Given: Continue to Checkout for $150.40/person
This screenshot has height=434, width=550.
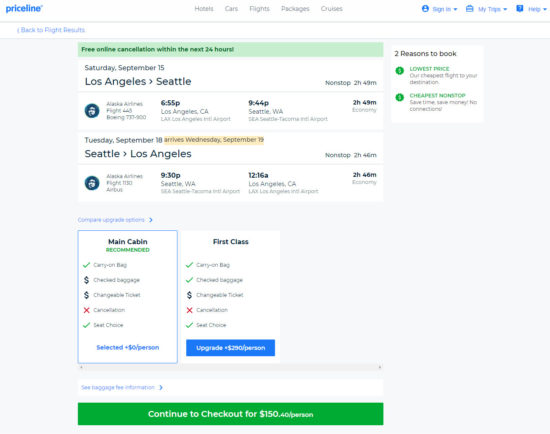Looking at the screenshot, I should (230, 414).
